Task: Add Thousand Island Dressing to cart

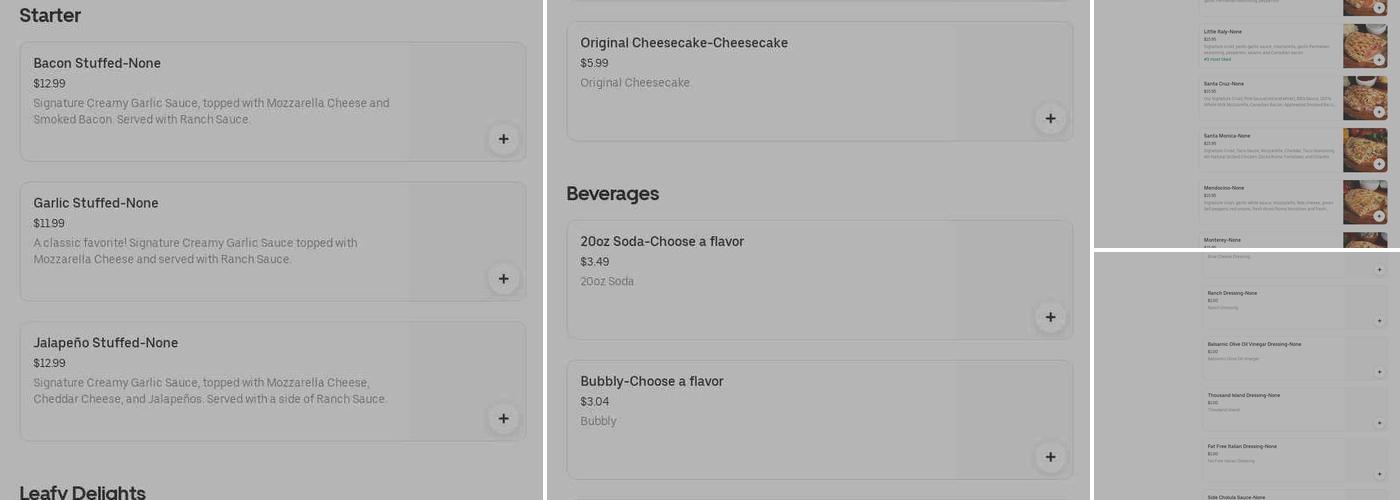Action: pyautogui.click(x=1379, y=423)
